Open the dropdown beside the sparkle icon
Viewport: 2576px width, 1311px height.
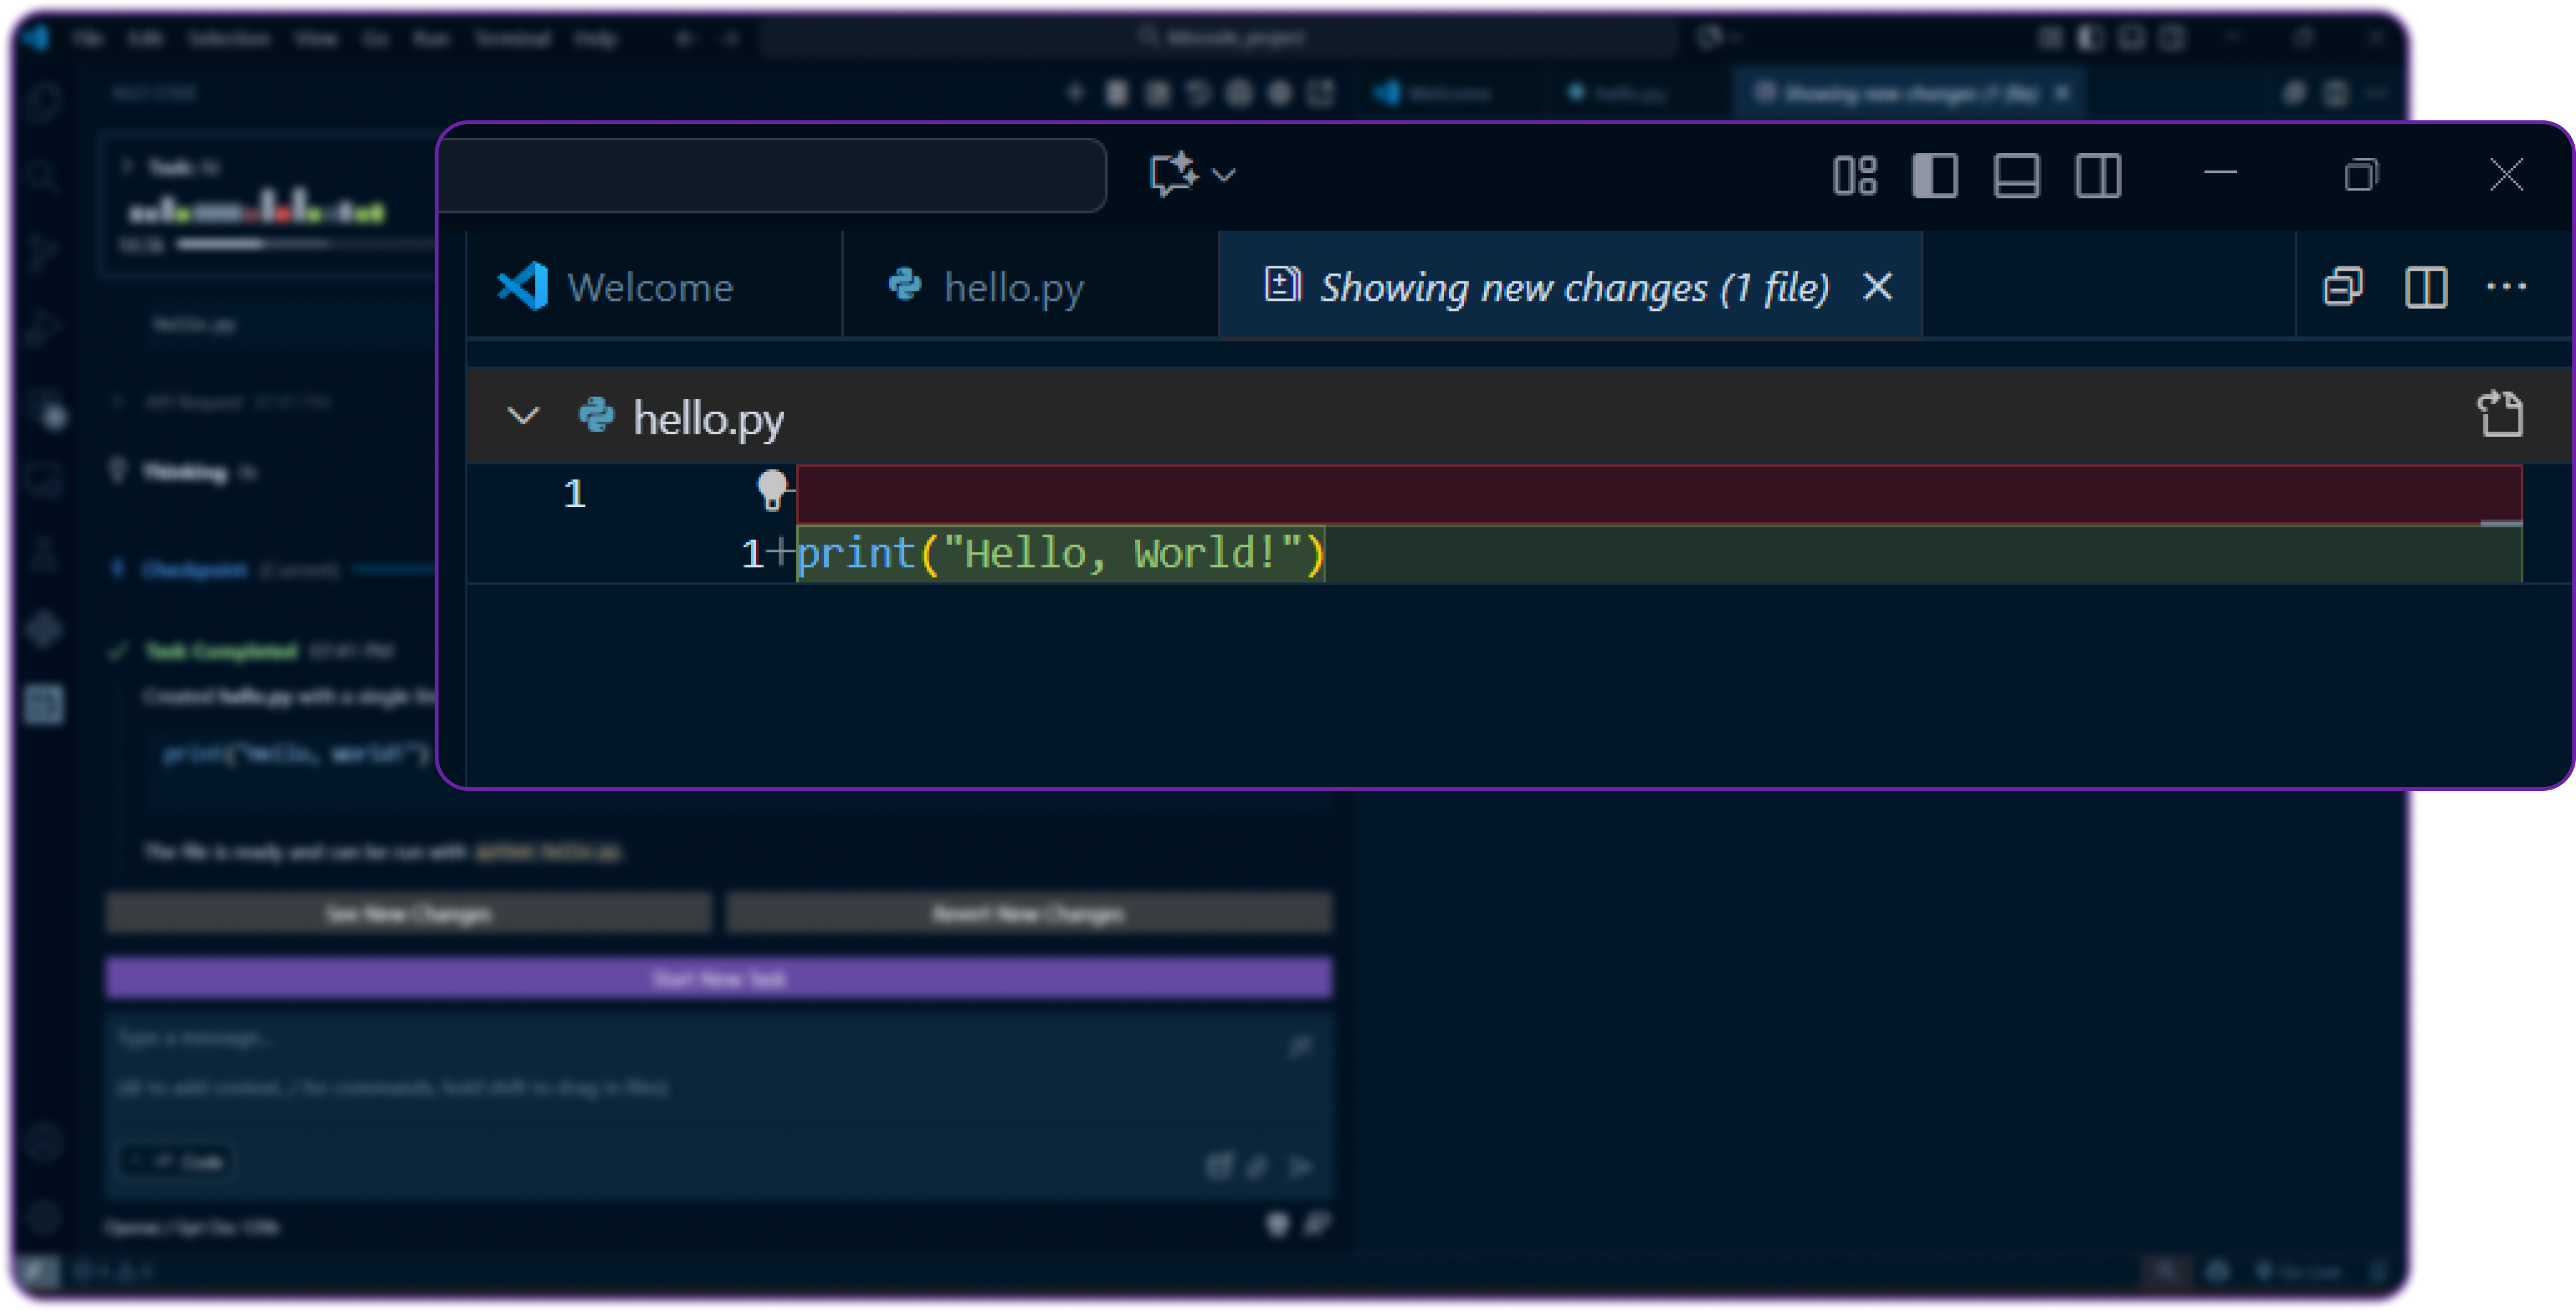(x=1223, y=175)
